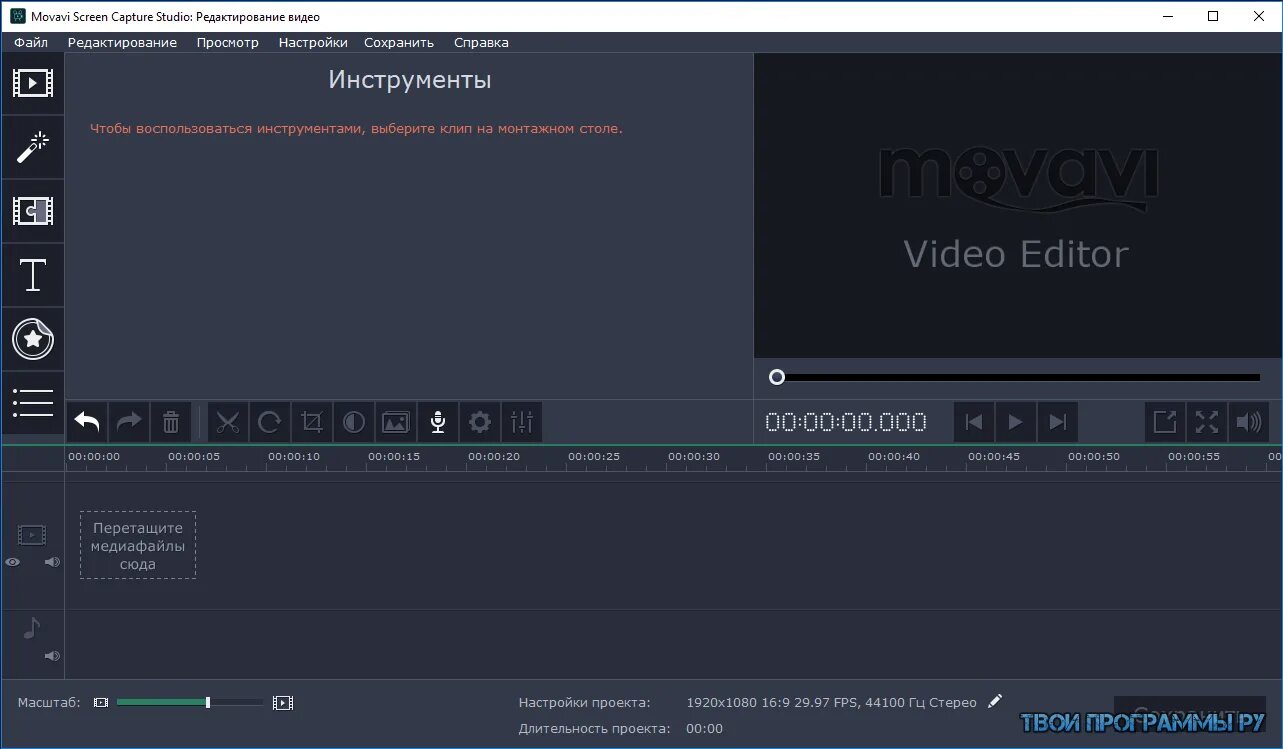Viewport: 1283px width, 749px height.
Task: Click the Movavi app icon in title bar
Action: coord(17,17)
